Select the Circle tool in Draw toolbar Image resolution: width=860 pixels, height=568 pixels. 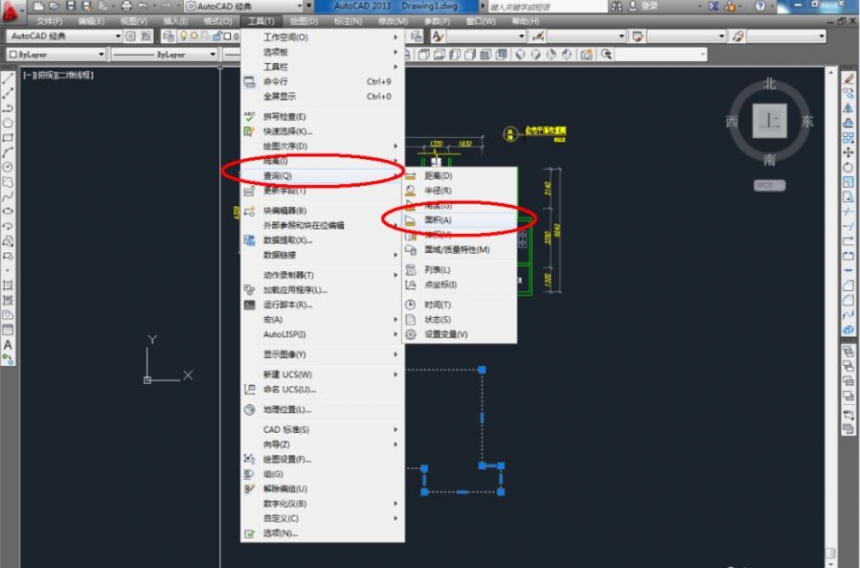pos(8,167)
